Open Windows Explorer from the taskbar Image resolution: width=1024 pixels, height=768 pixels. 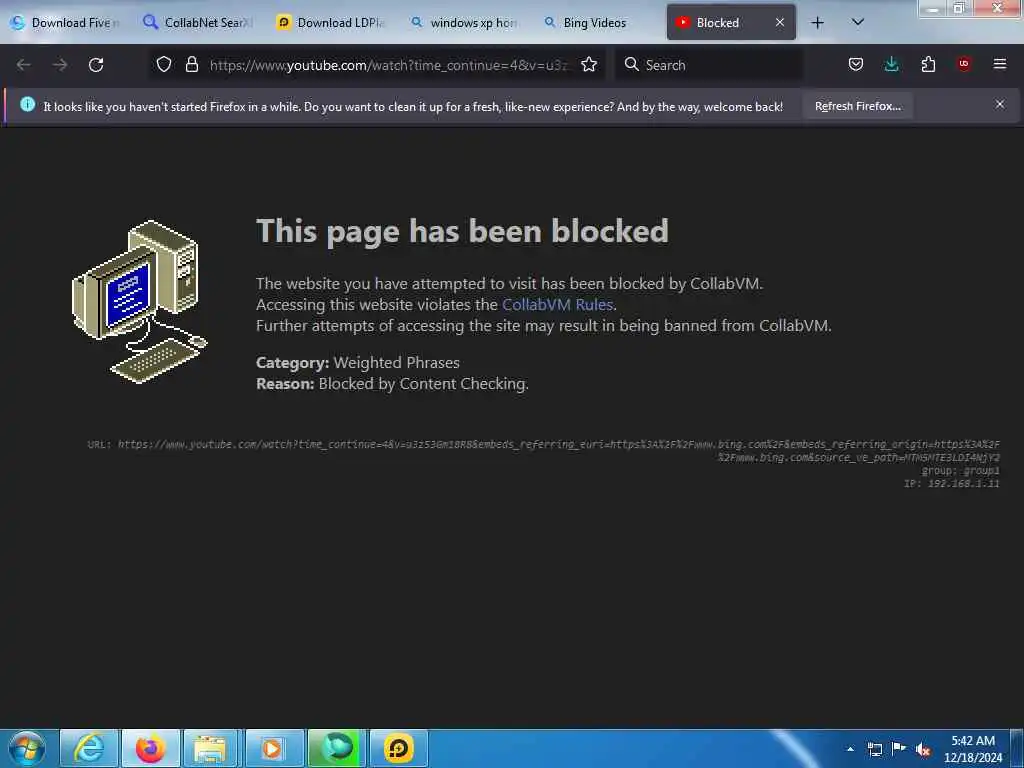pyautogui.click(x=211, y=748)
